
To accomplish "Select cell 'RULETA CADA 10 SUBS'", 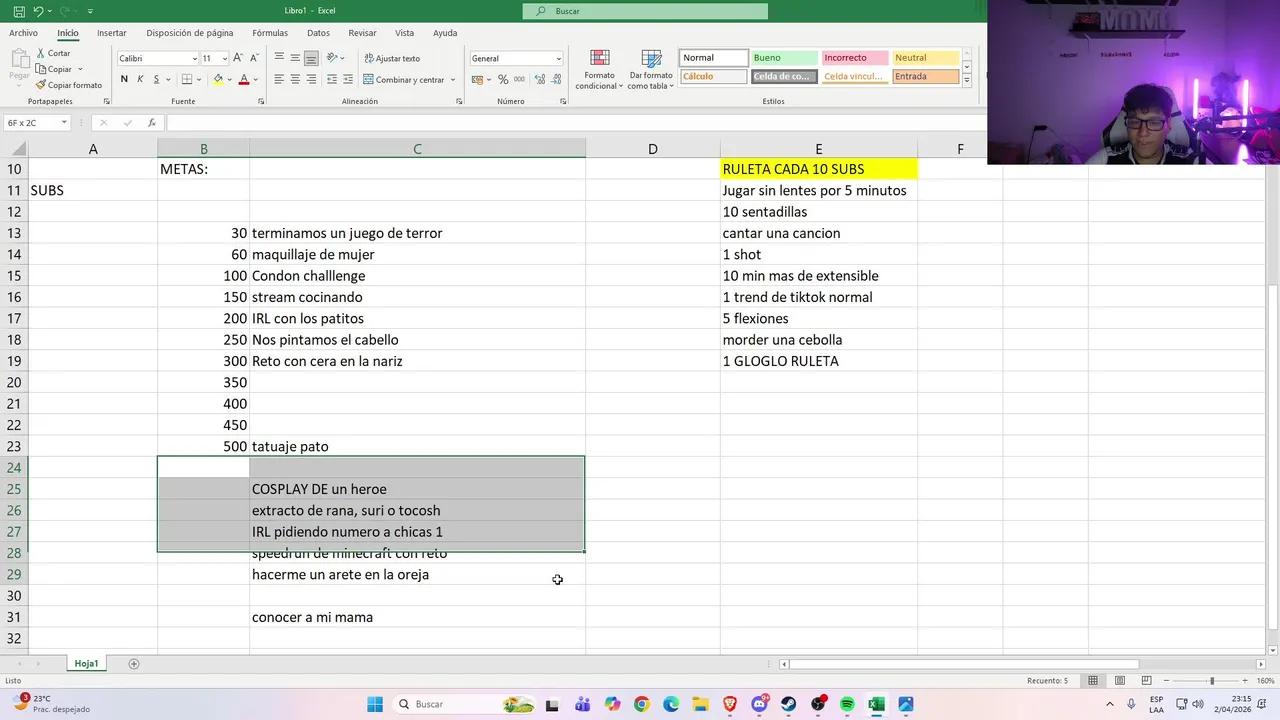I will (x=818, y=169).
